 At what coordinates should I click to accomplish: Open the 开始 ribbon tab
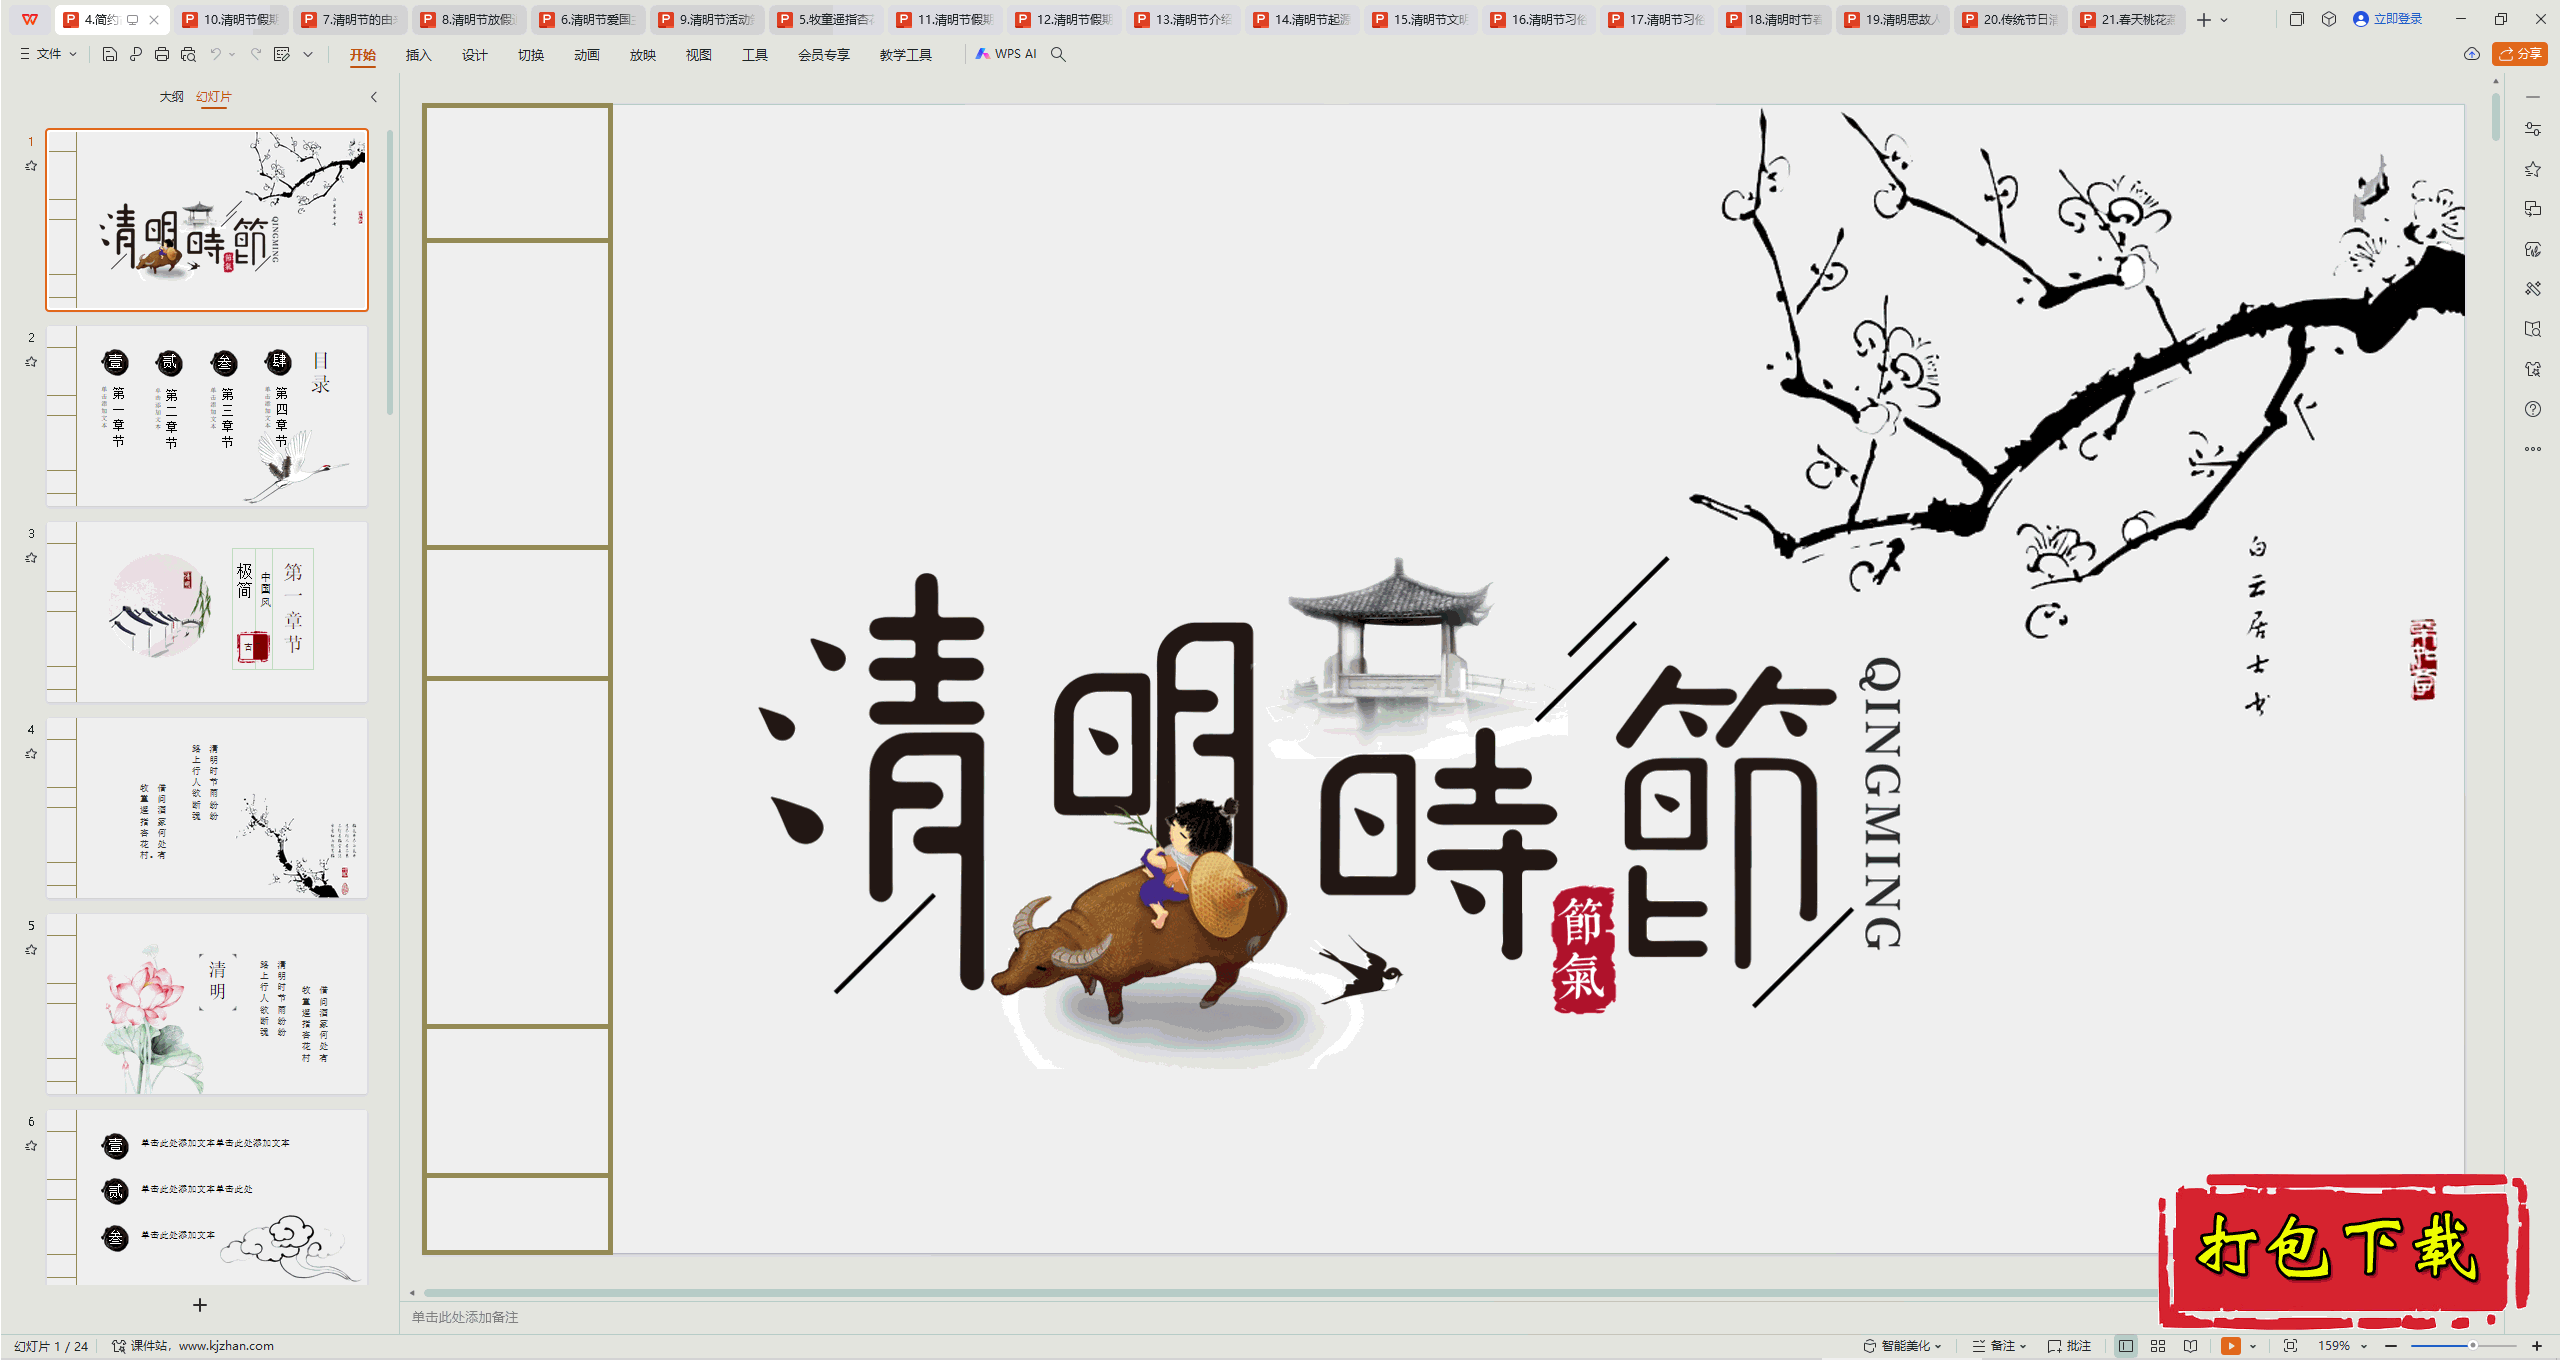tap(363, 55)
